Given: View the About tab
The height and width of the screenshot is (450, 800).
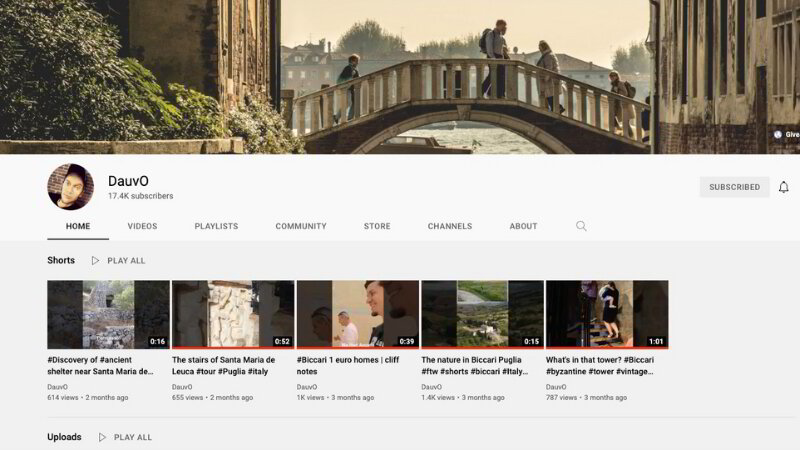Looking at the screenshot, I should click(x=523, y=226).
